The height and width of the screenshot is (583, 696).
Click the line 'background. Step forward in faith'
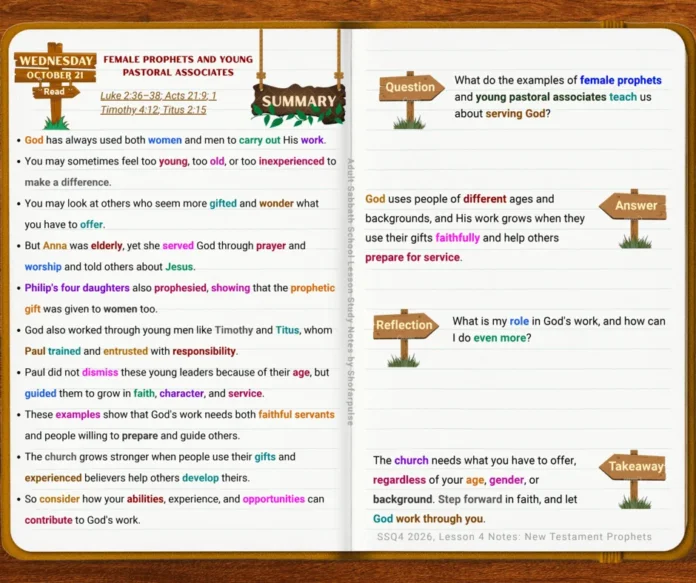tap(475, 500)
